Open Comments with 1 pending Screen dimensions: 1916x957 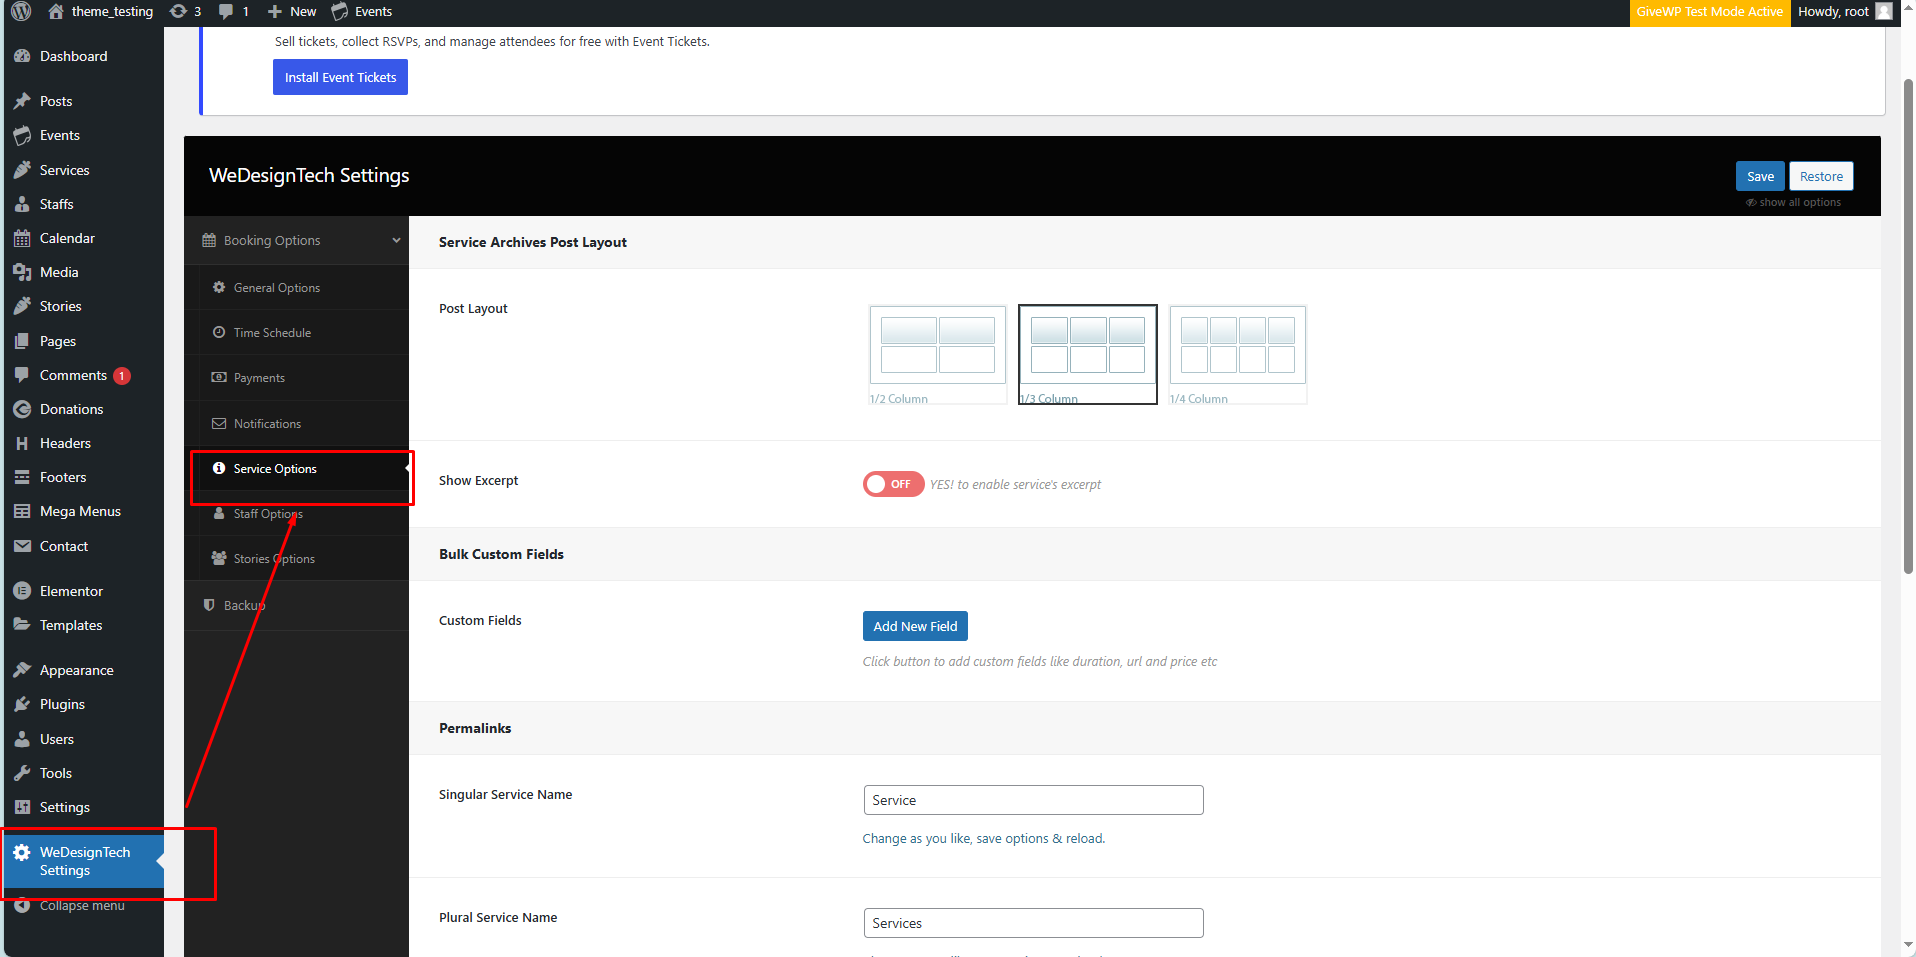[84, 375]
